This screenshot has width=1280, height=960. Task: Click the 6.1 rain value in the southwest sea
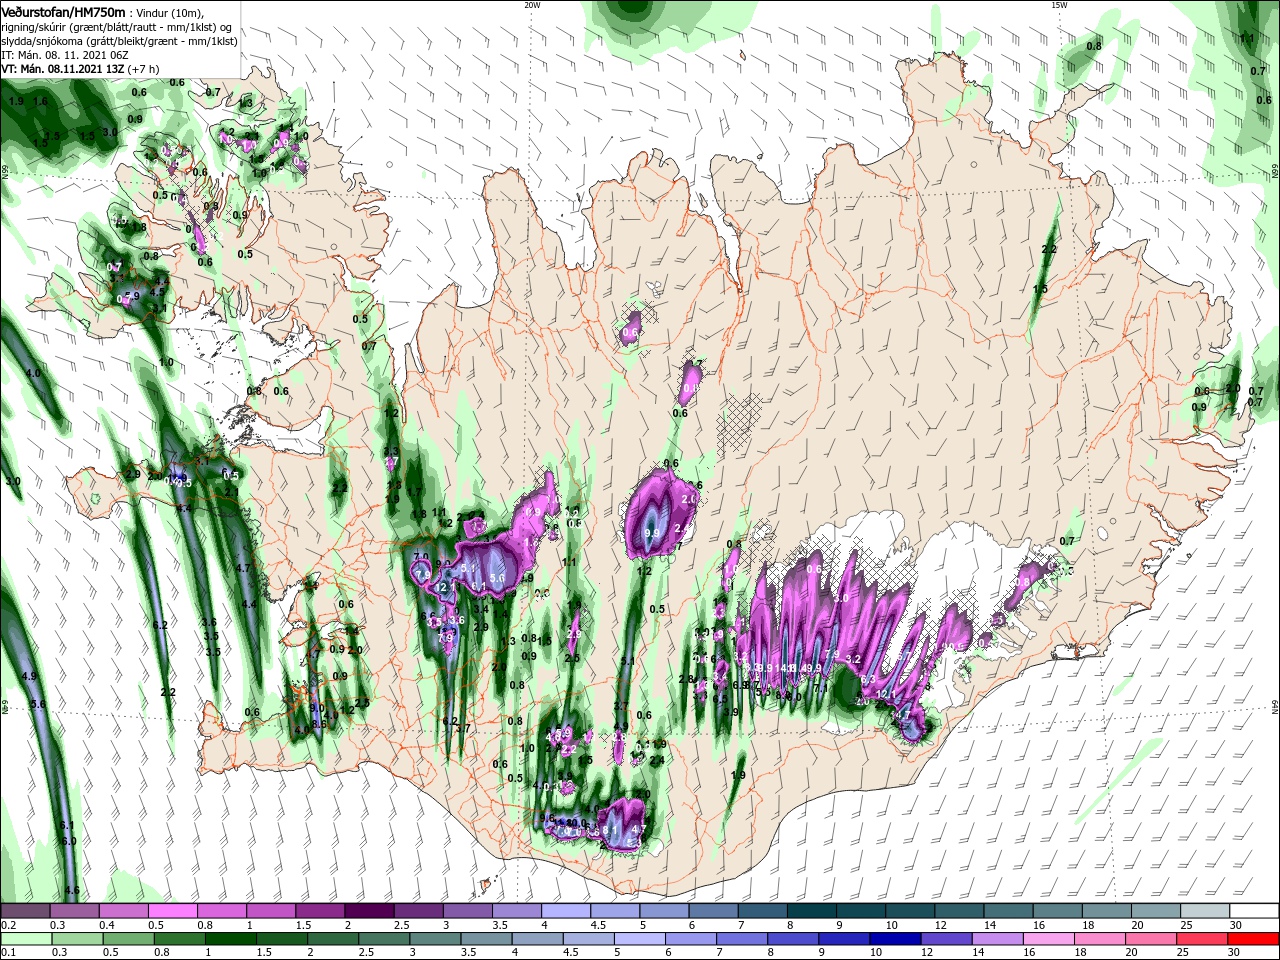tap(68, 825)
